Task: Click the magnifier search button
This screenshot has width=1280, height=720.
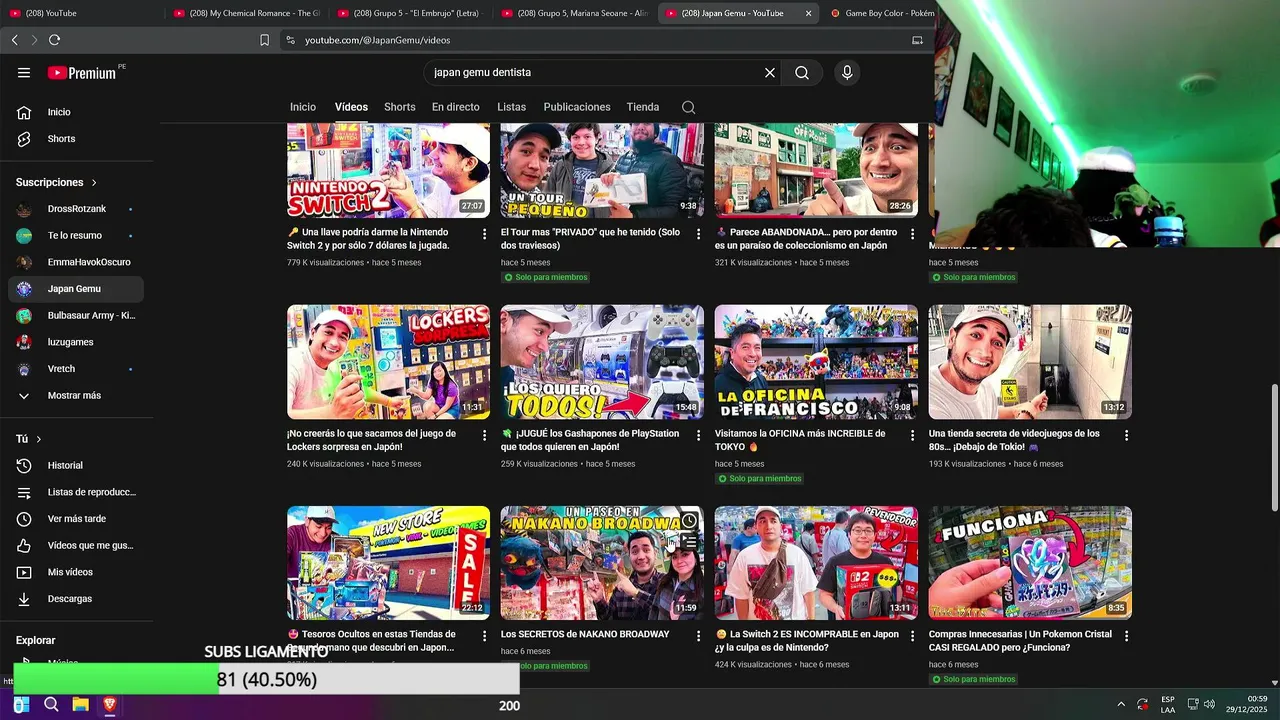Action: [802, 73]
